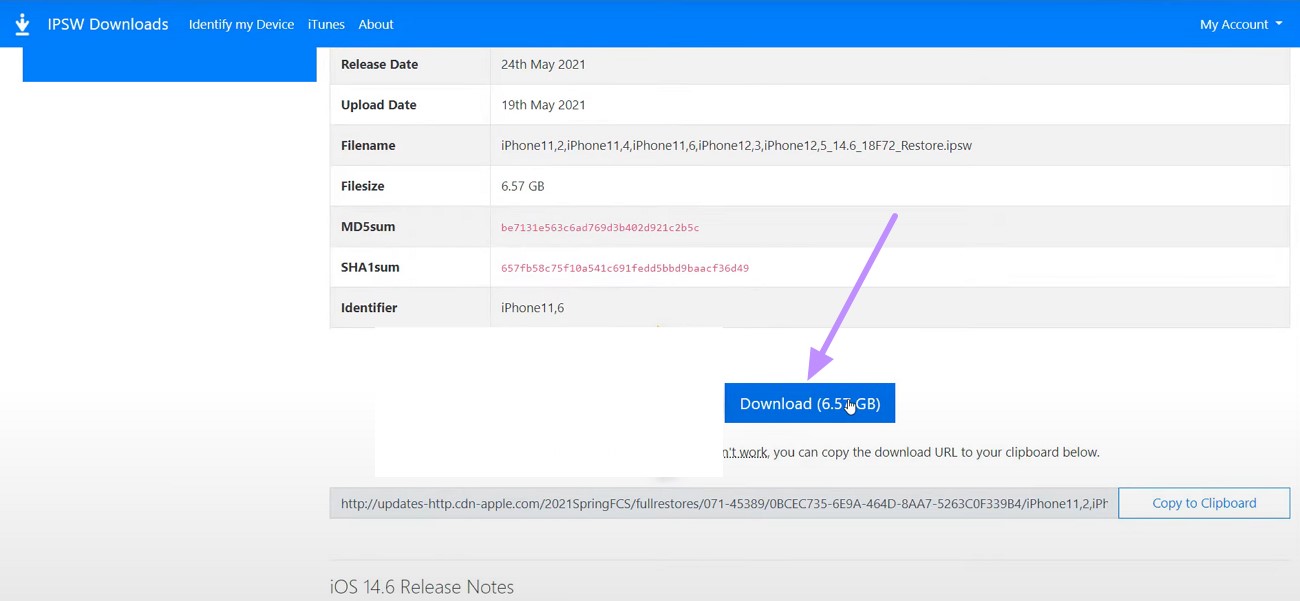Click the SHA1sum row label

point(370,267)
